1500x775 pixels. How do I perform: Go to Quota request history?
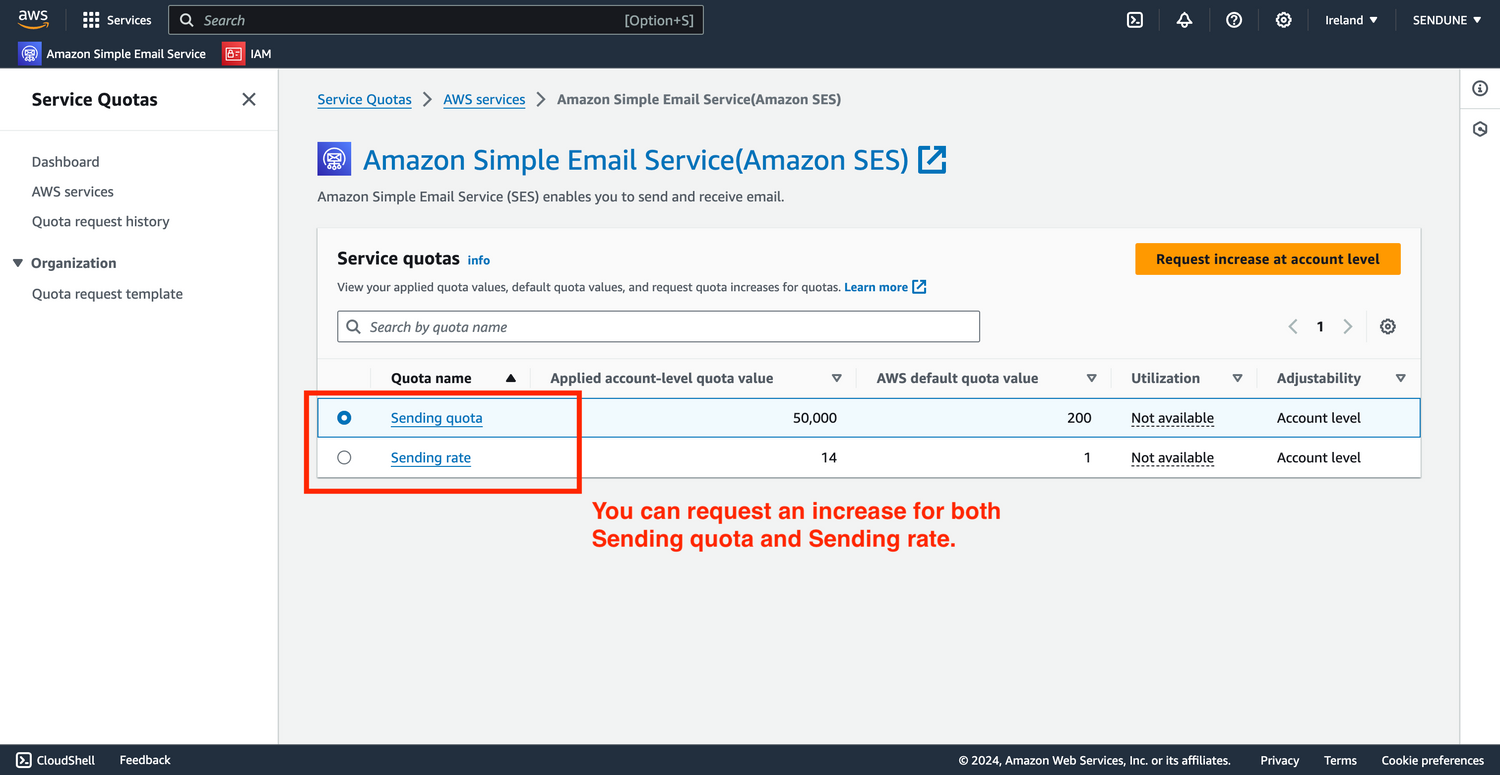(x=101, y=222)
